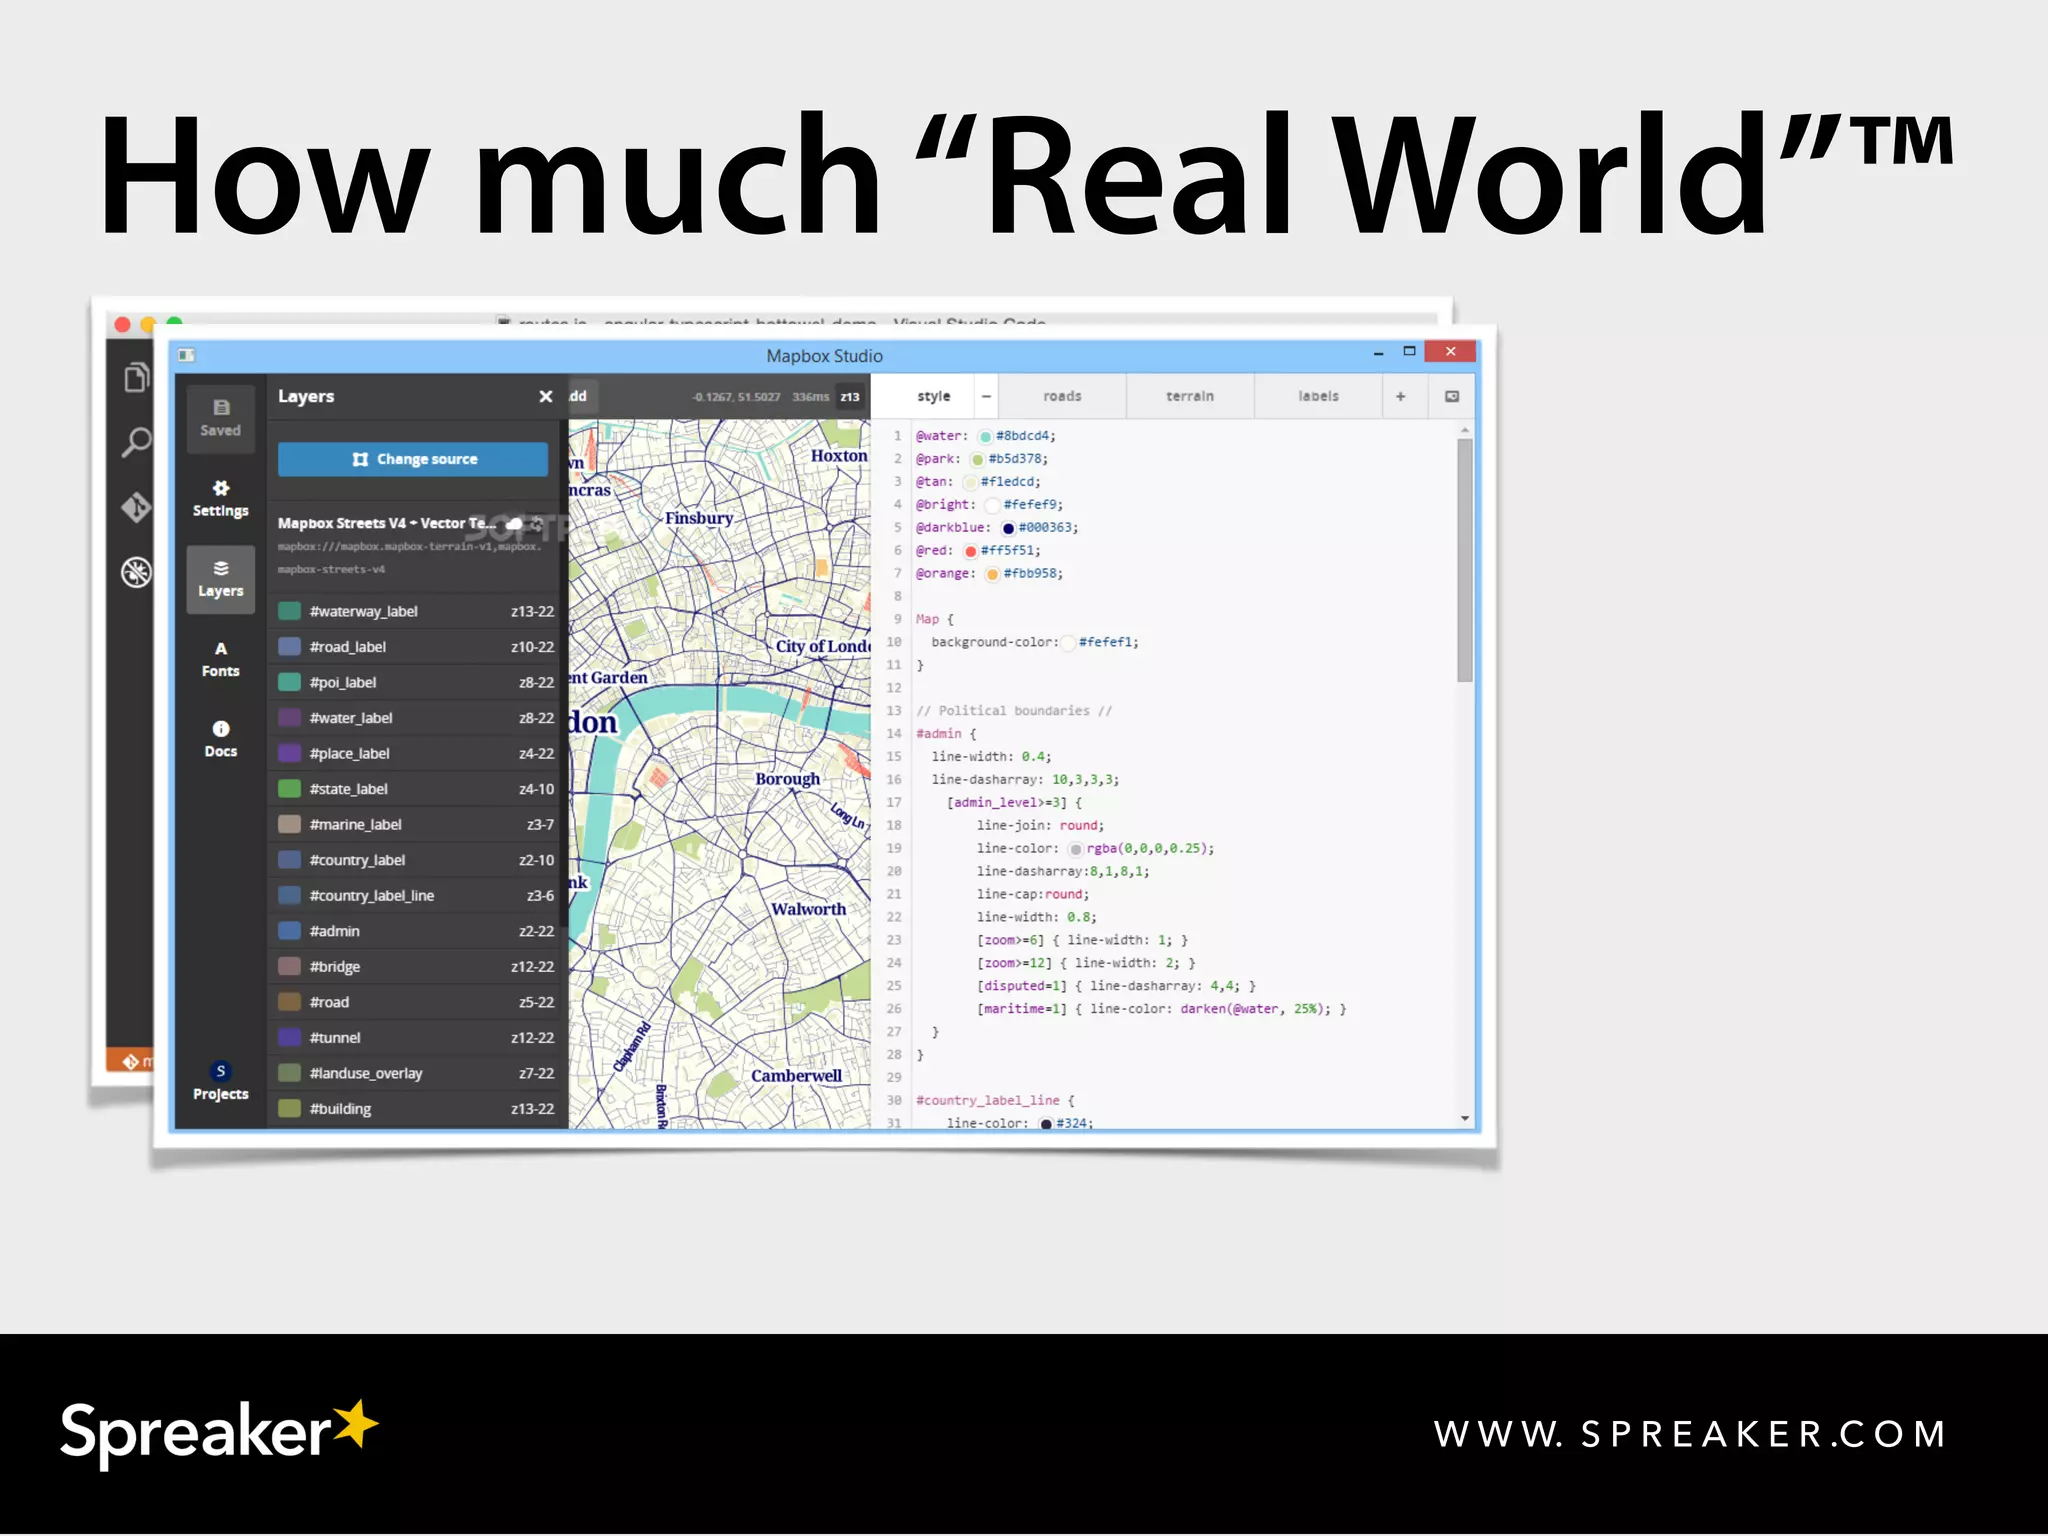Screen dimensions: 2048x1536
Task: Open Settings gear in Mapbox sidebar
Action: click(220, 498)
